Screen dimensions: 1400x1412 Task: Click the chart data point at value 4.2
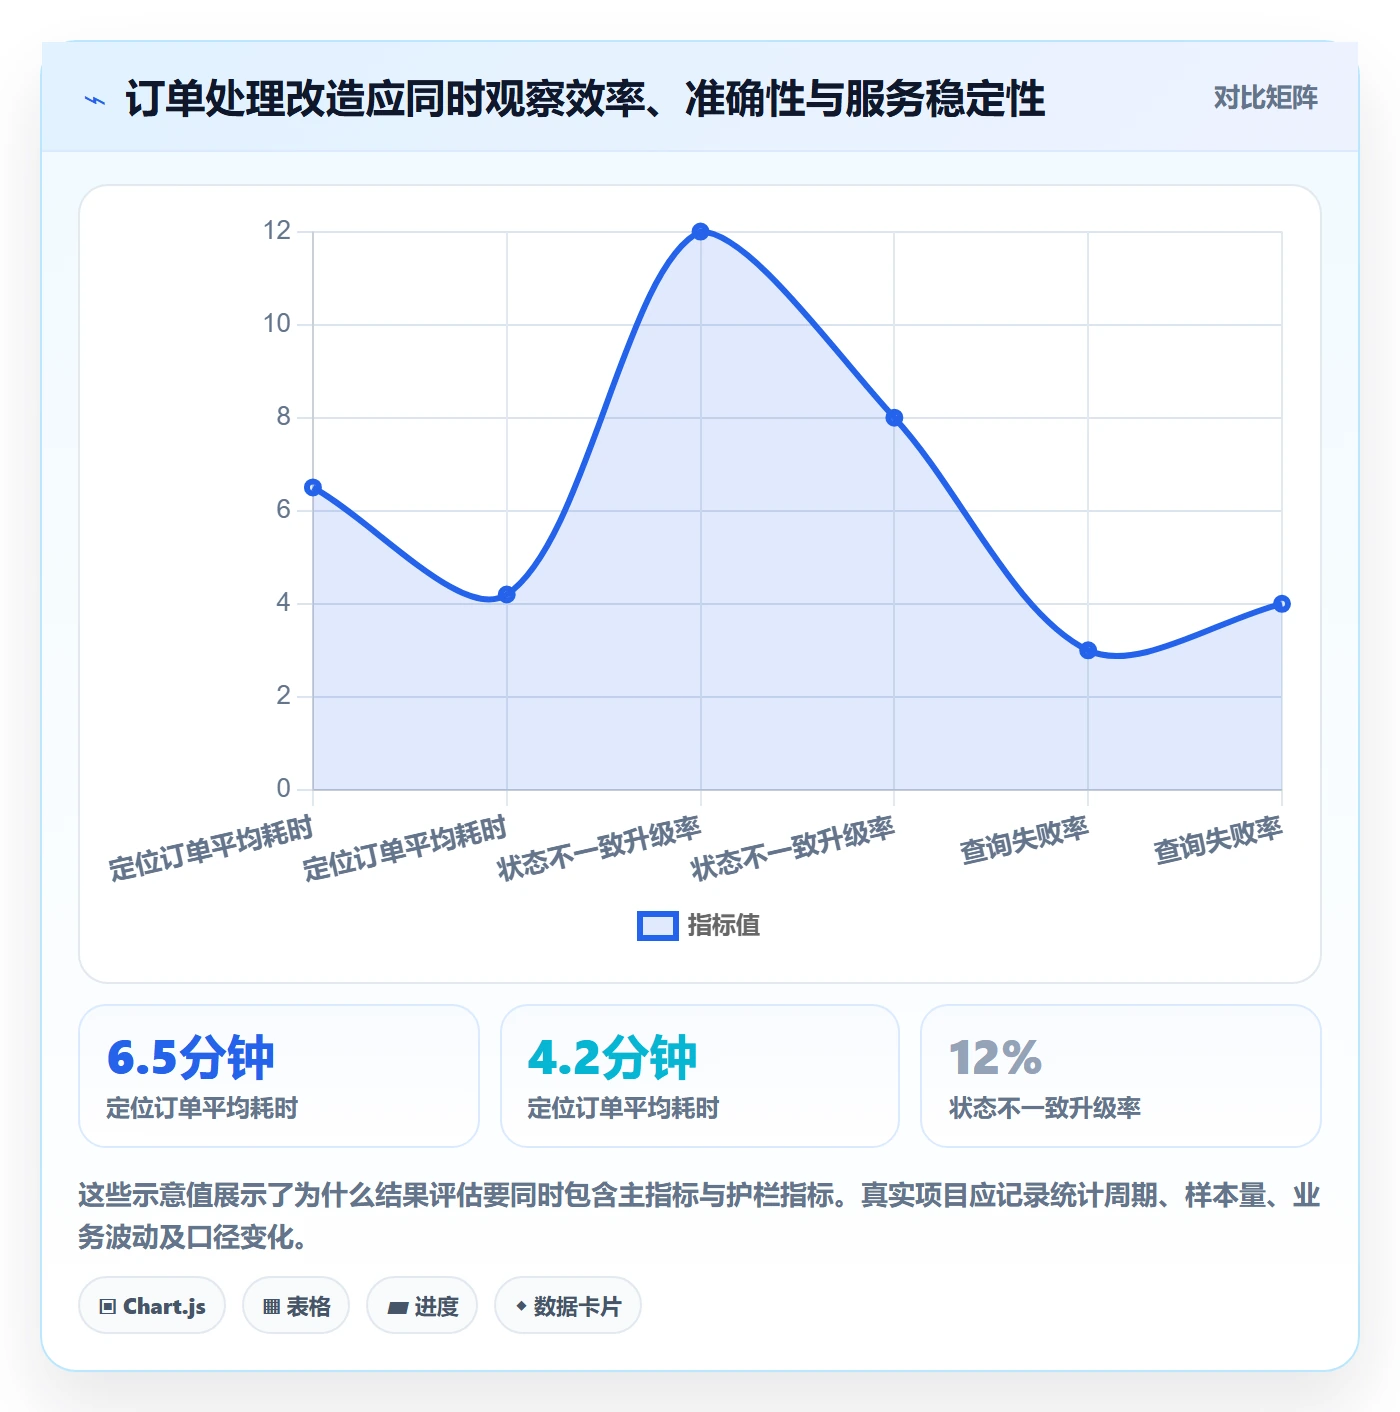(507, 594)
